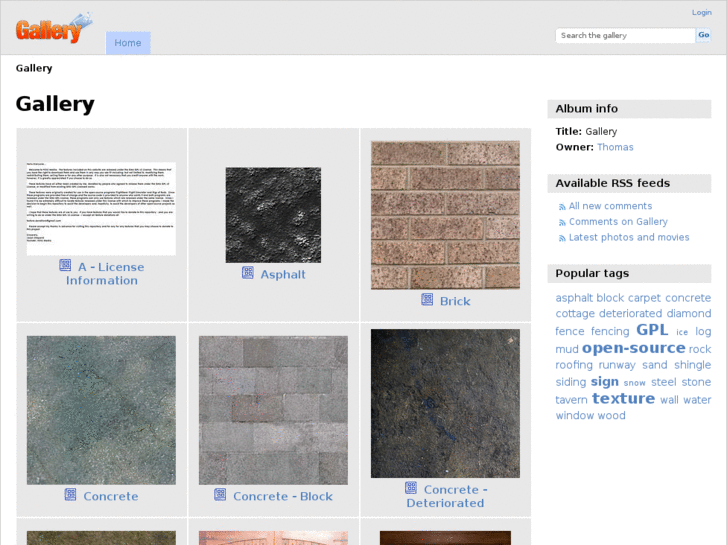
Task: Click the Gallery breadcrumb
Action: 34,68
